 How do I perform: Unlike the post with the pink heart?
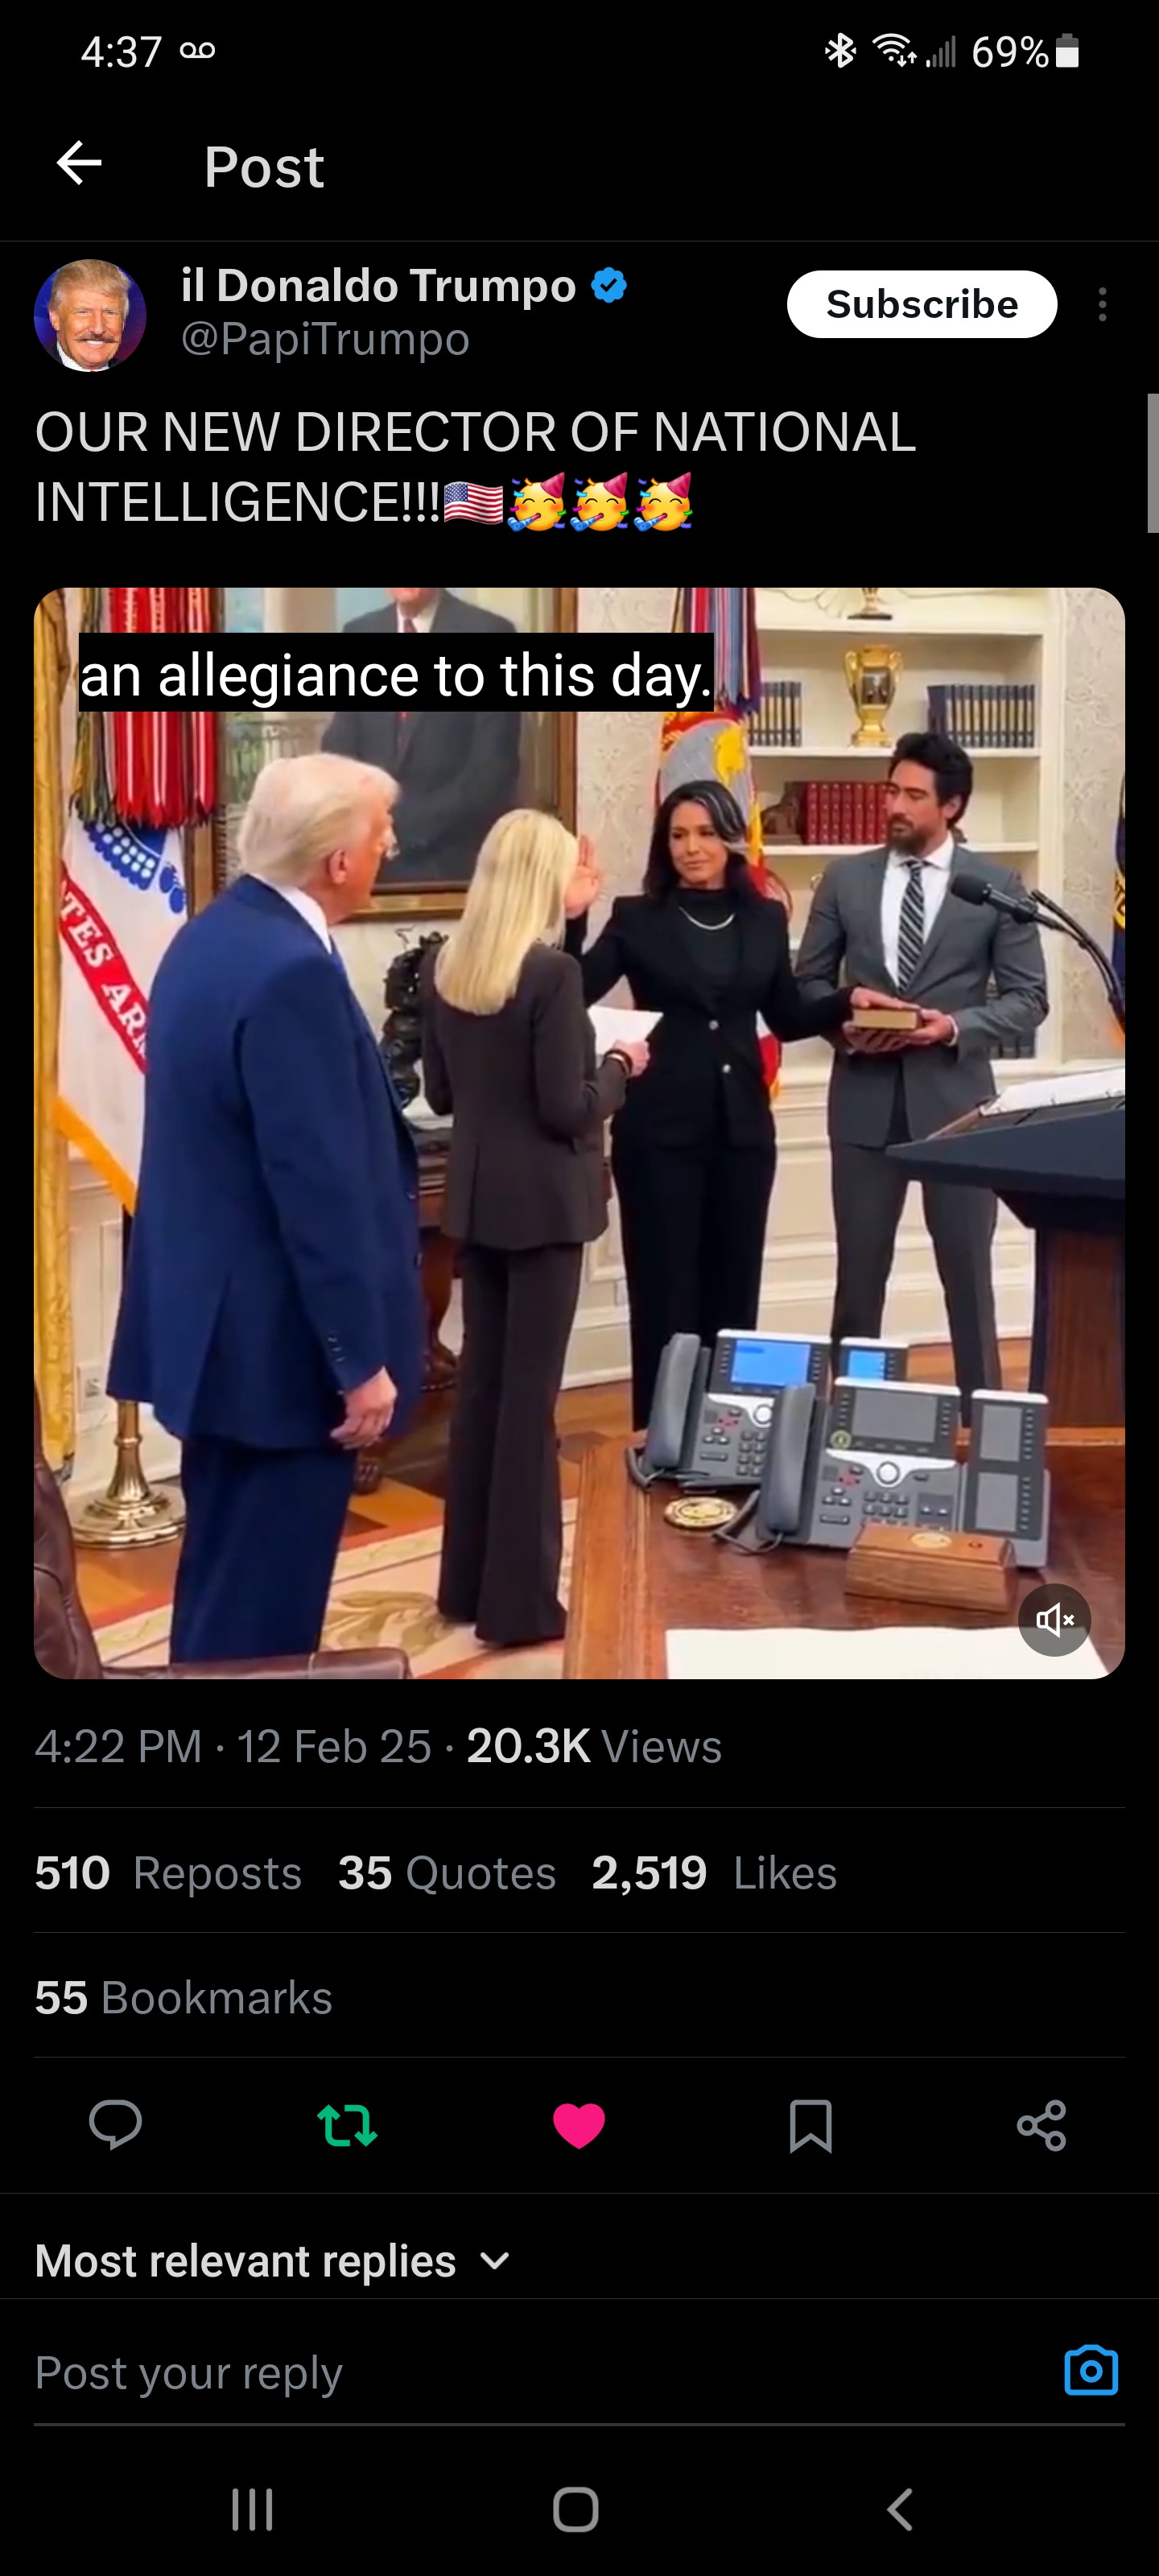pyautogui.click(x=579, y=2125)
